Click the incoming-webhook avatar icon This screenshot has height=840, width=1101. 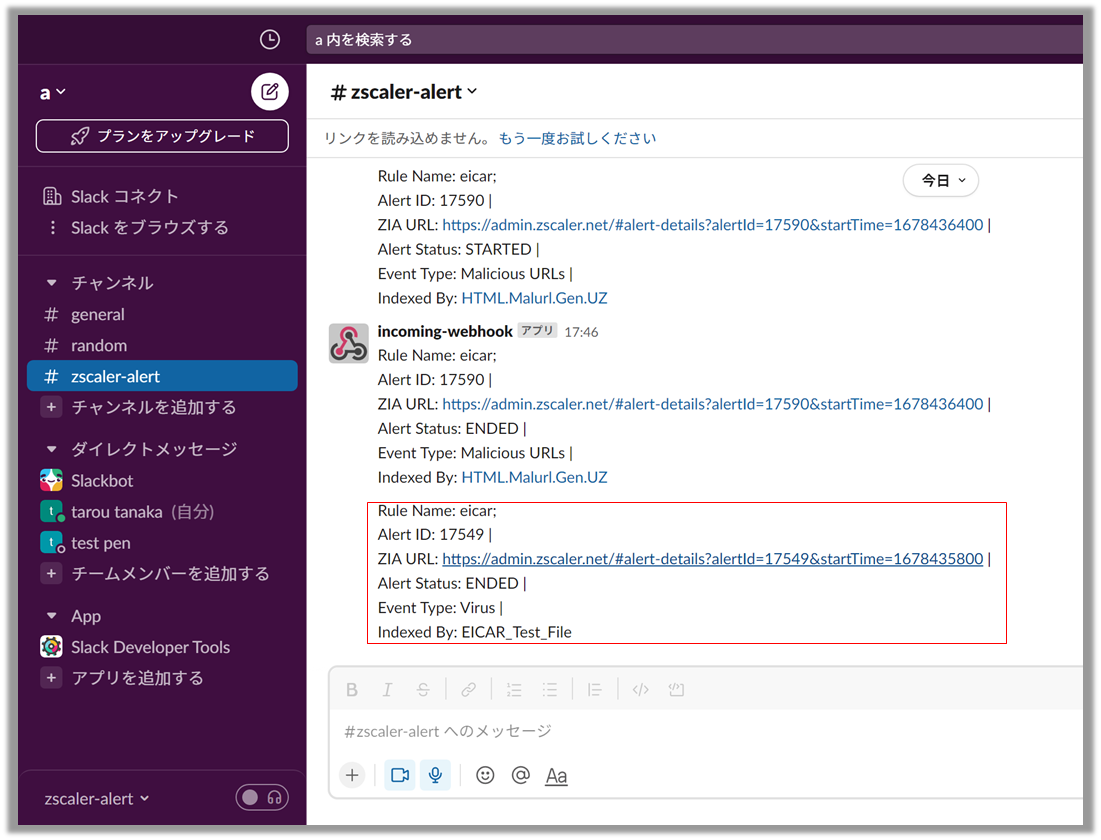pyautogui.click(x=348, y=343)
